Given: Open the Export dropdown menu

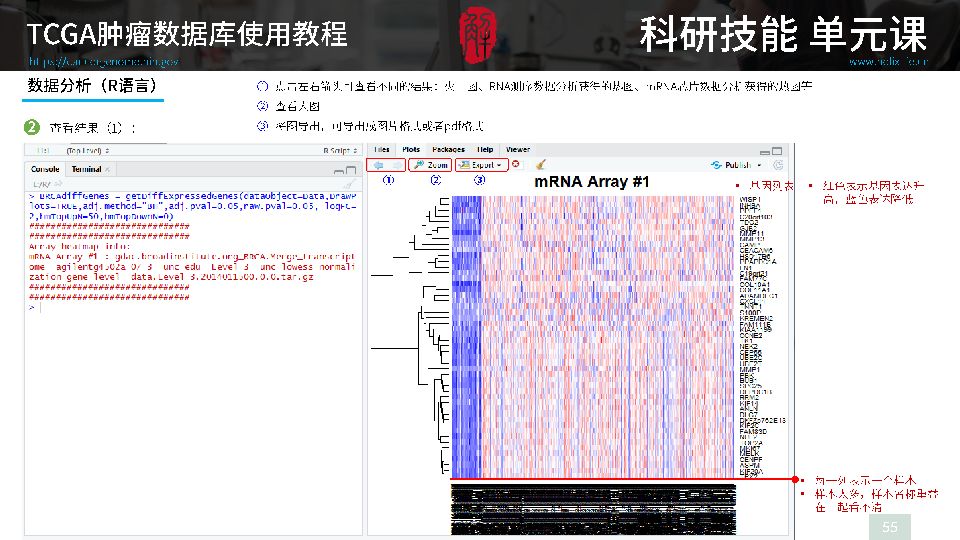Looking at the screenshot, I should click(x=481, y=165).
